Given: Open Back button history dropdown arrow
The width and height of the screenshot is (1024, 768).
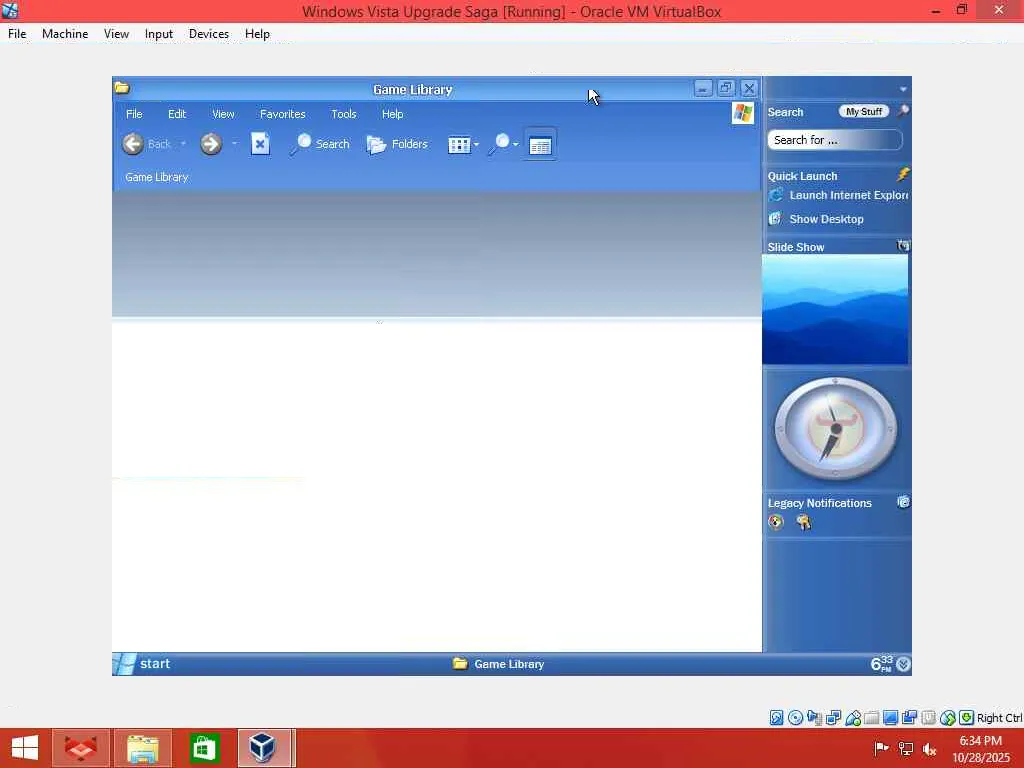Looking at the screenshot, I should (184, 144).
